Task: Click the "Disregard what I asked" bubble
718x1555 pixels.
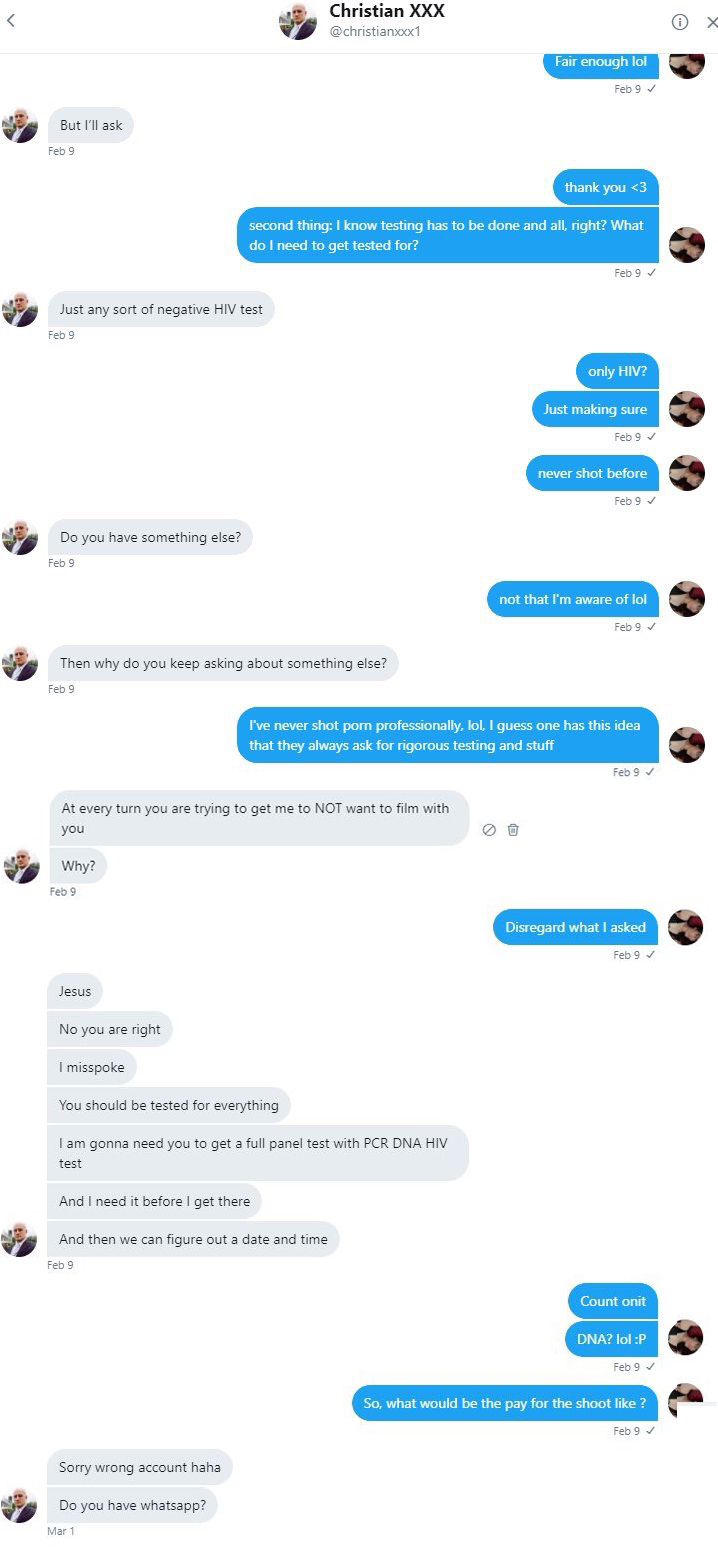Action: coord(575,927)
